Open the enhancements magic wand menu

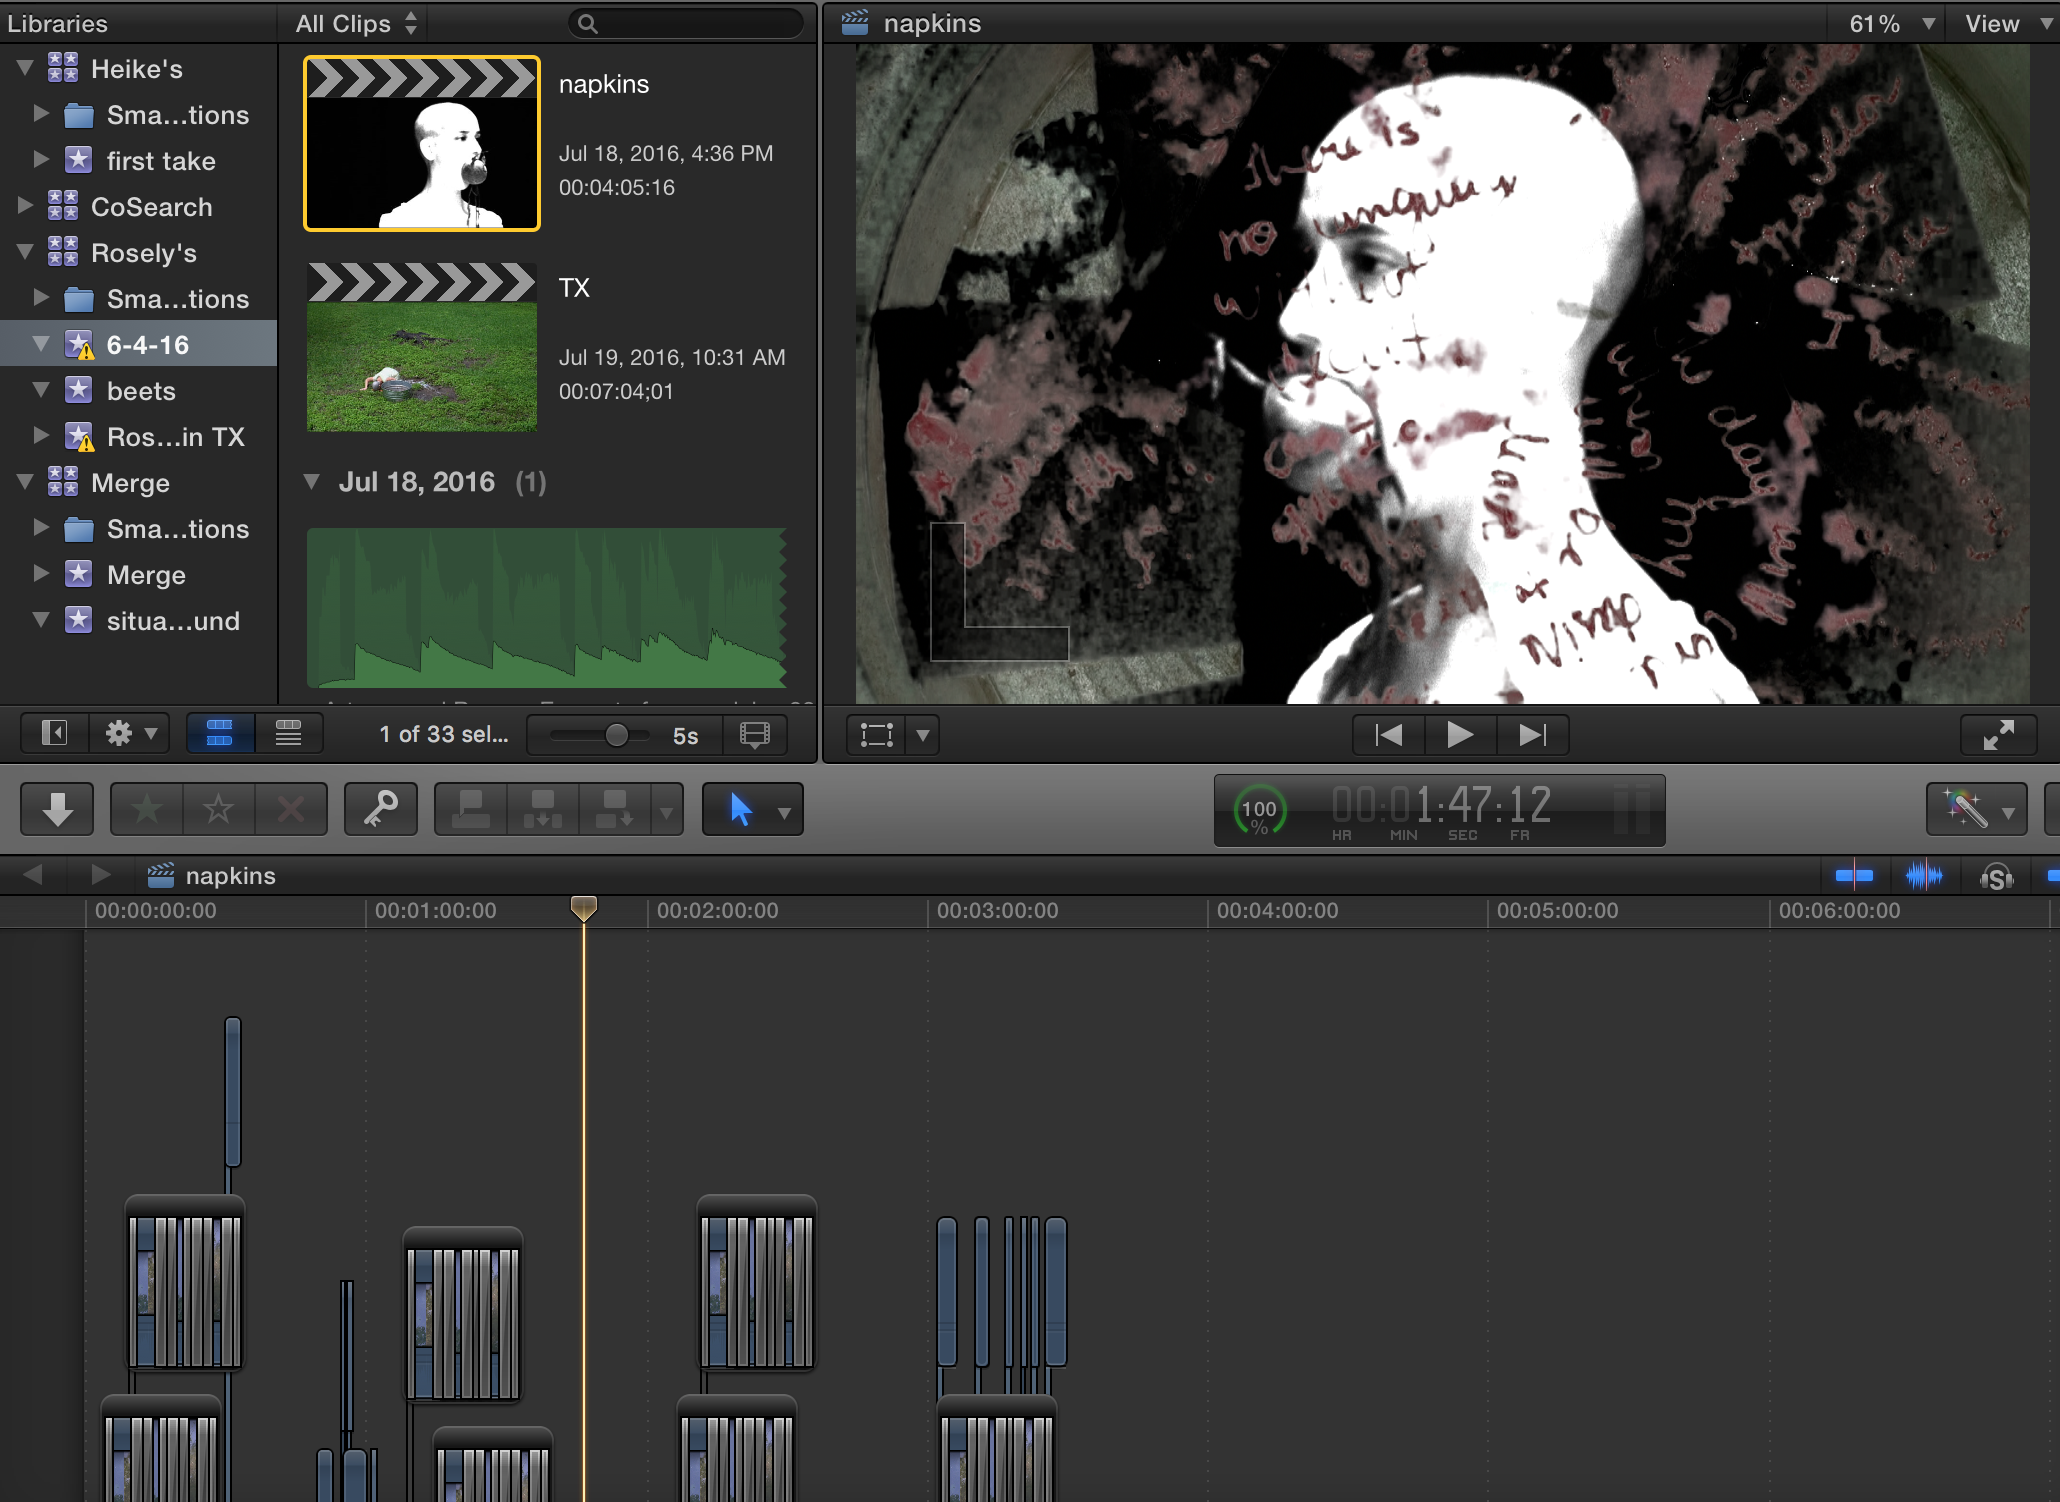click(x=1976, y=809)
